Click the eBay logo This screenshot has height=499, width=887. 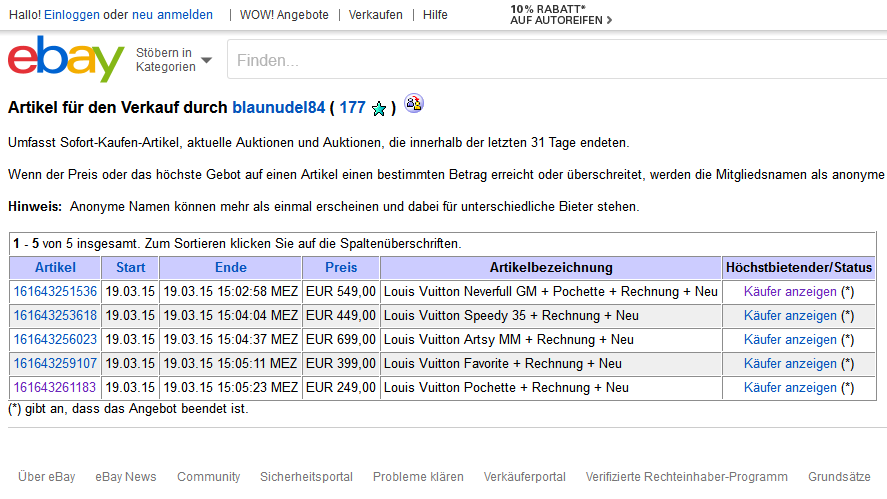pyautogui.click(x=66, y=58)
